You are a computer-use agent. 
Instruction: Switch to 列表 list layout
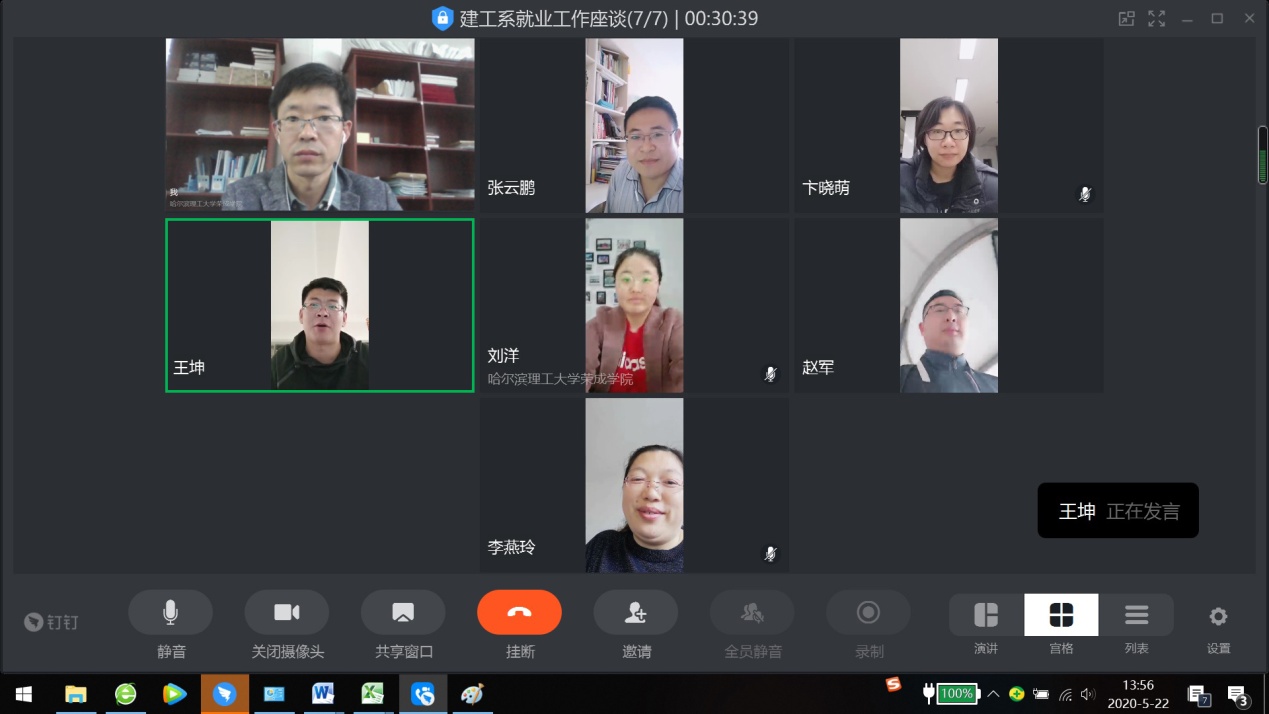click(x=1136, y=615)
